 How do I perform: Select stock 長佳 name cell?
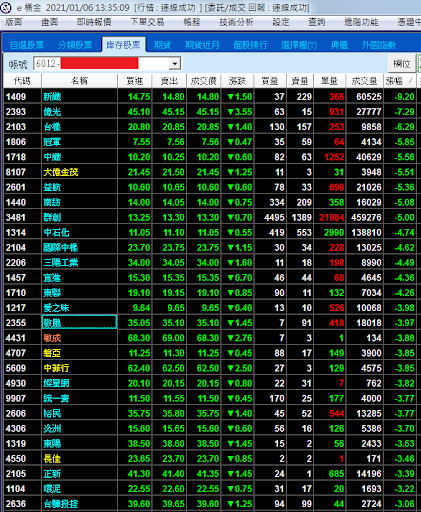(x=79, y=459)
